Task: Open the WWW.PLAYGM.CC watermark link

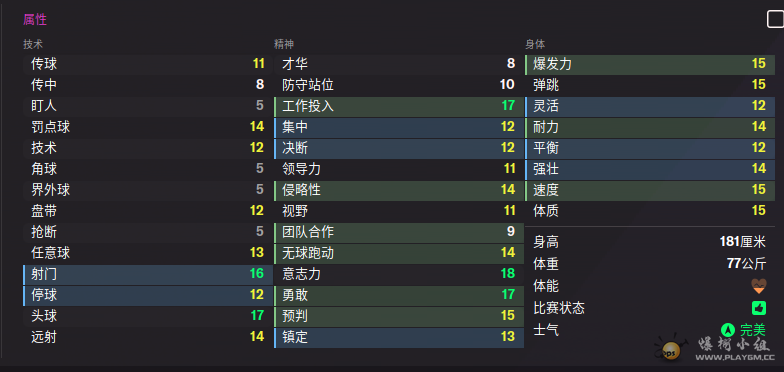Action: point(735,358)
